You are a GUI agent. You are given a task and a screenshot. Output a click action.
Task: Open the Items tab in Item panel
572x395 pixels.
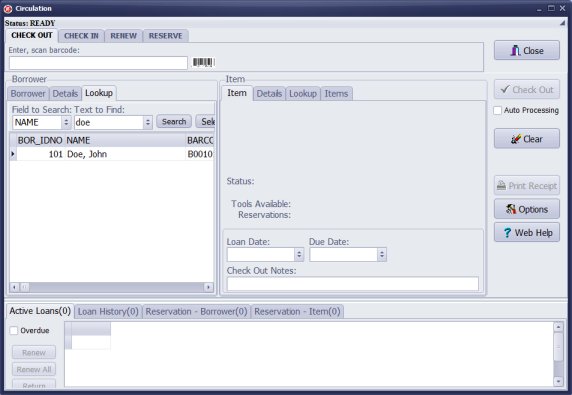(336, 94)
